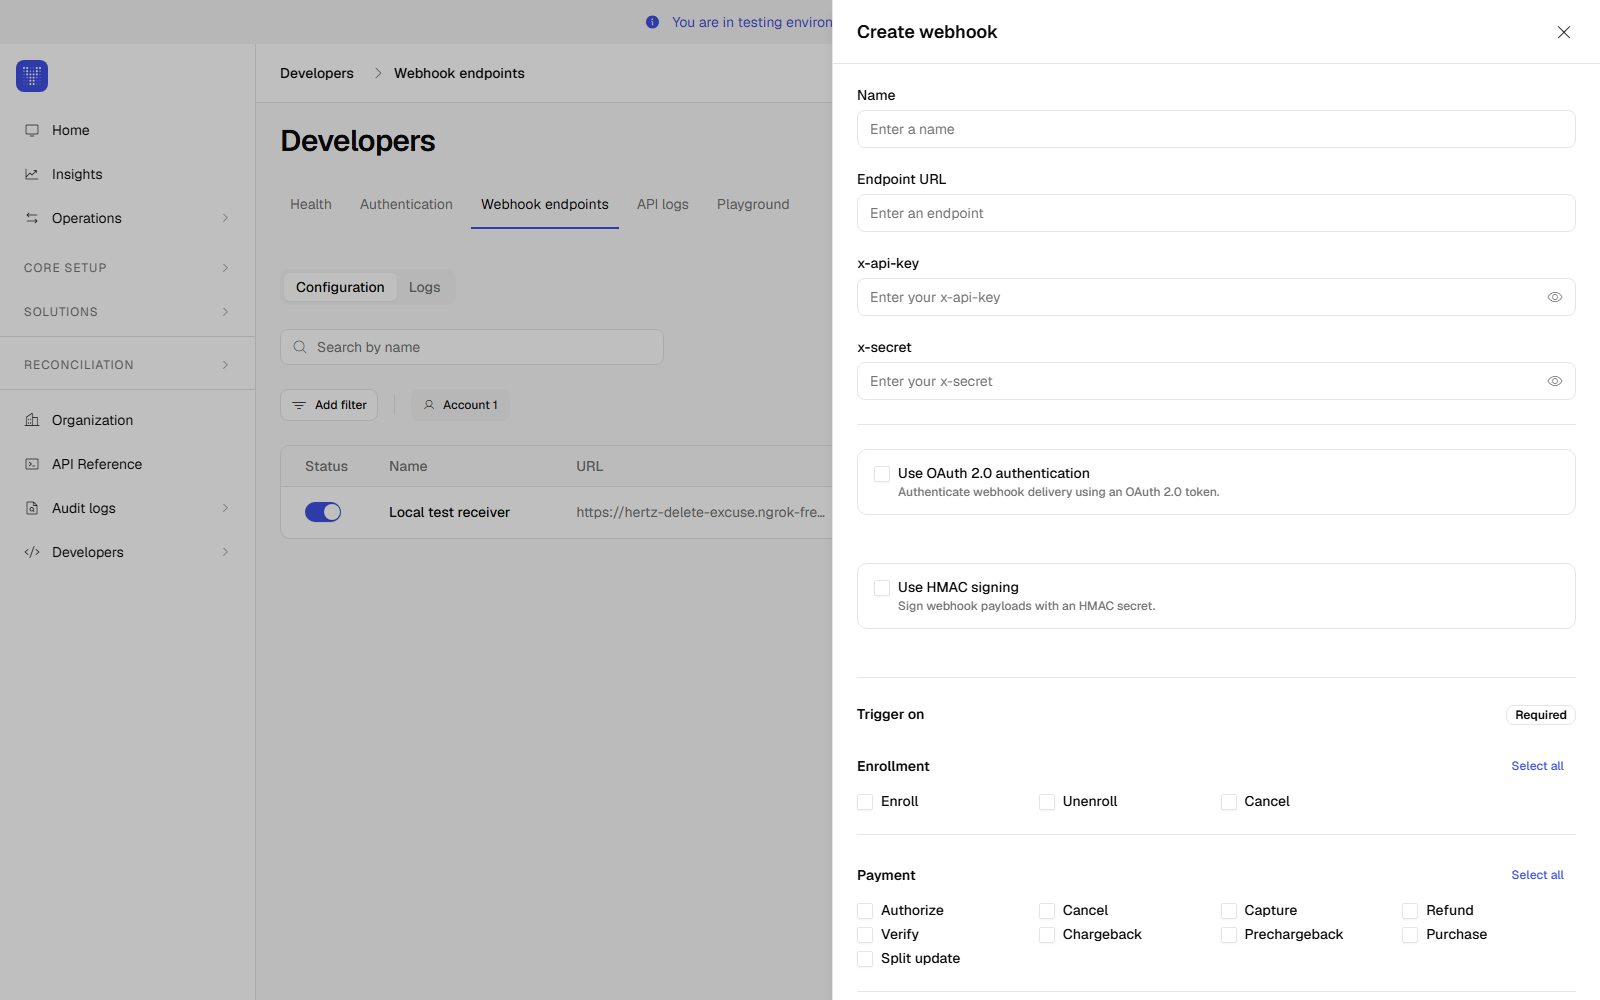Image resolution: width=1600 pixels, height=1000 pixels.
Task: Enable Use OAuth 2.0 authentication checkbox
Action: tap(882, 474)
